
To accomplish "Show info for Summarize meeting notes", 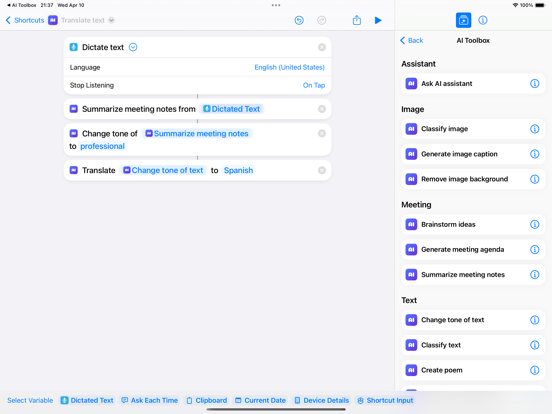I will (534, 275).
